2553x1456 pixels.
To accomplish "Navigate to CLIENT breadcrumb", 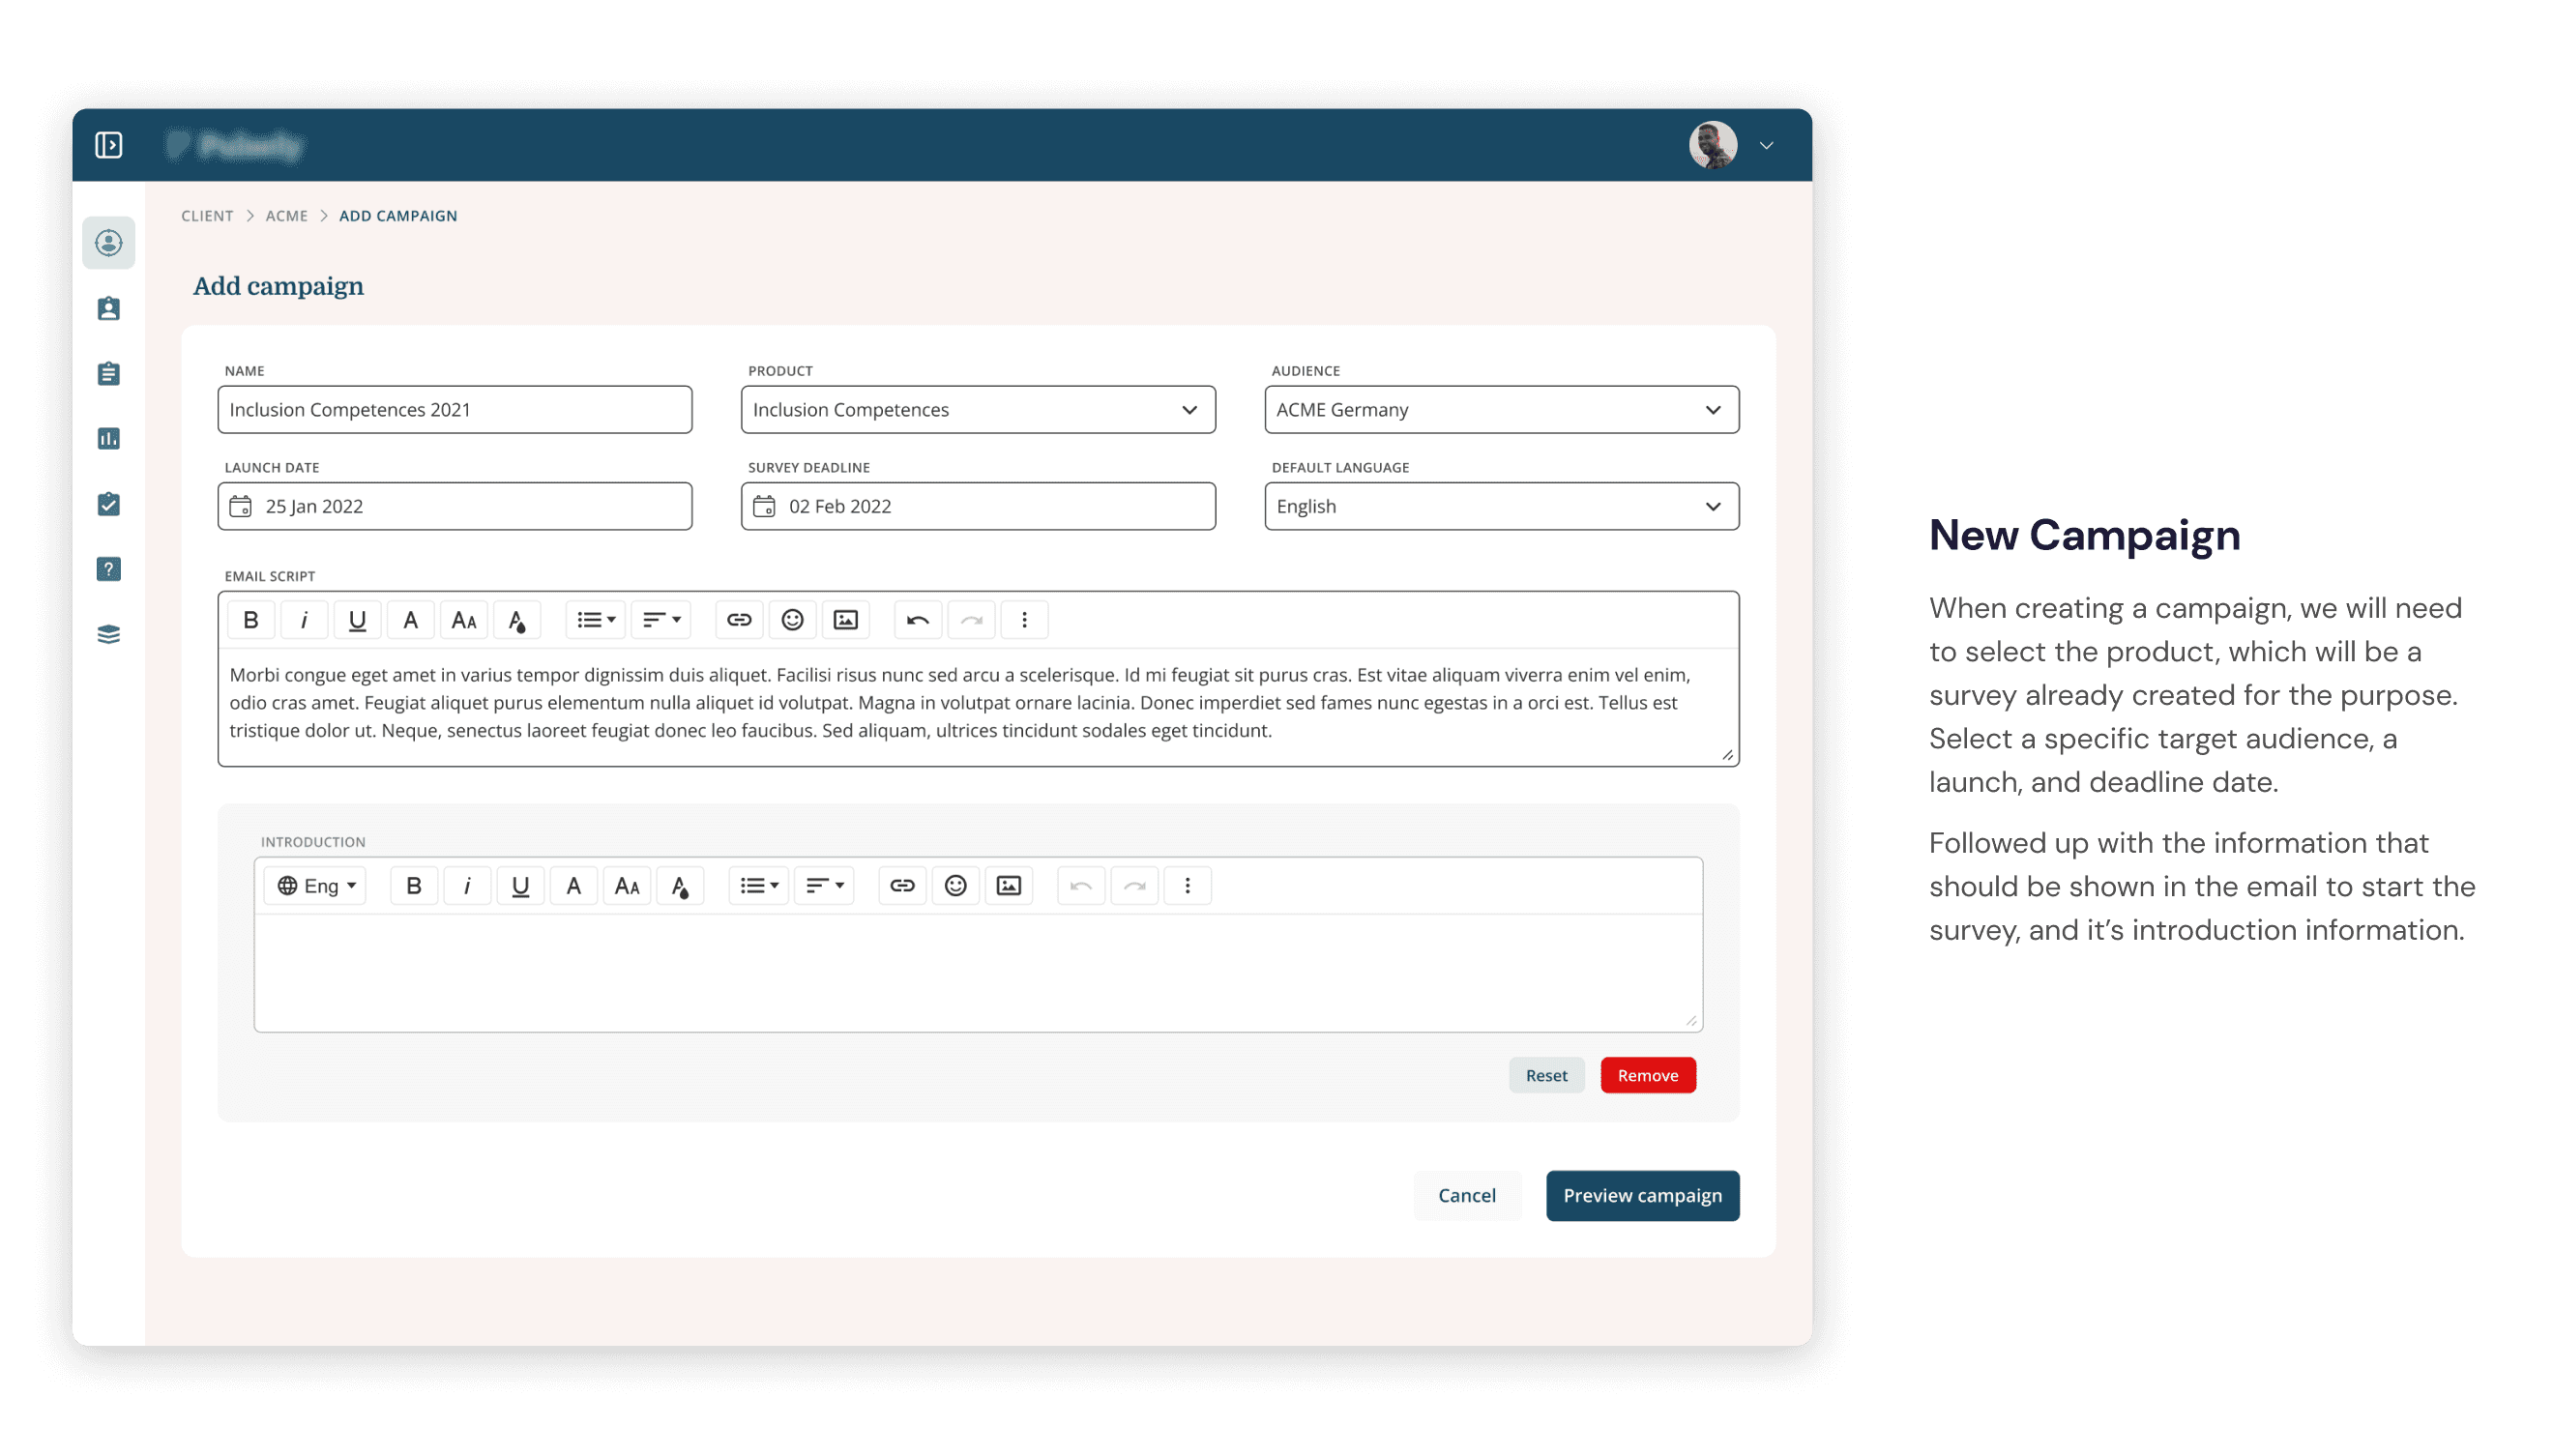I will point(207,216).
